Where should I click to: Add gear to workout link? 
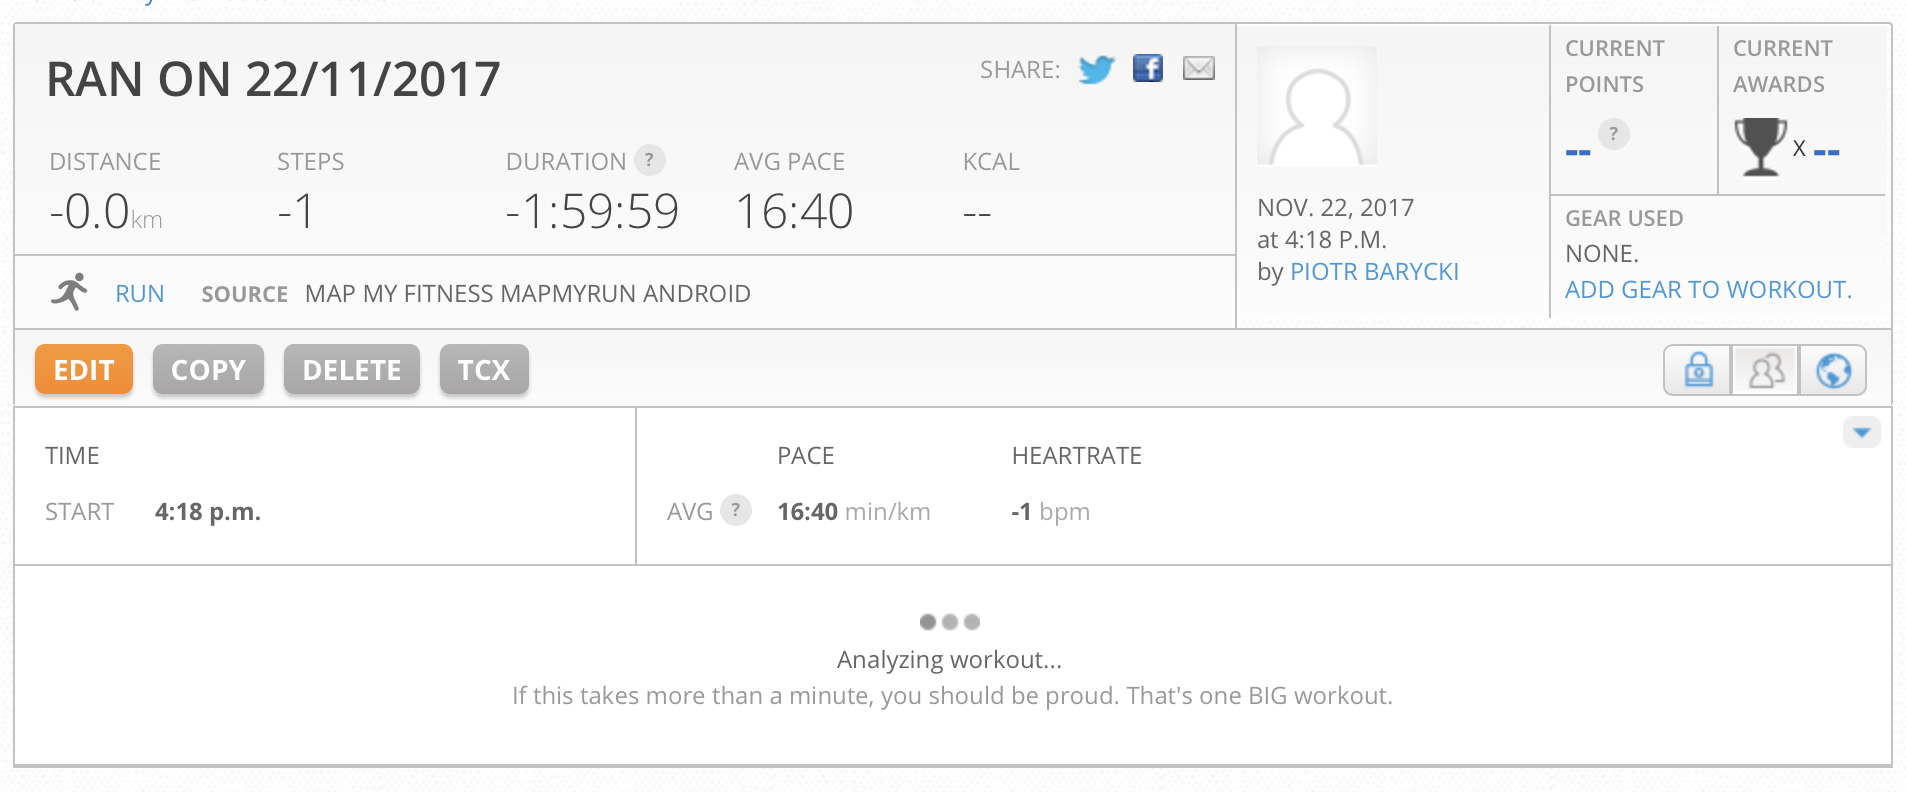pos(1708,290)
